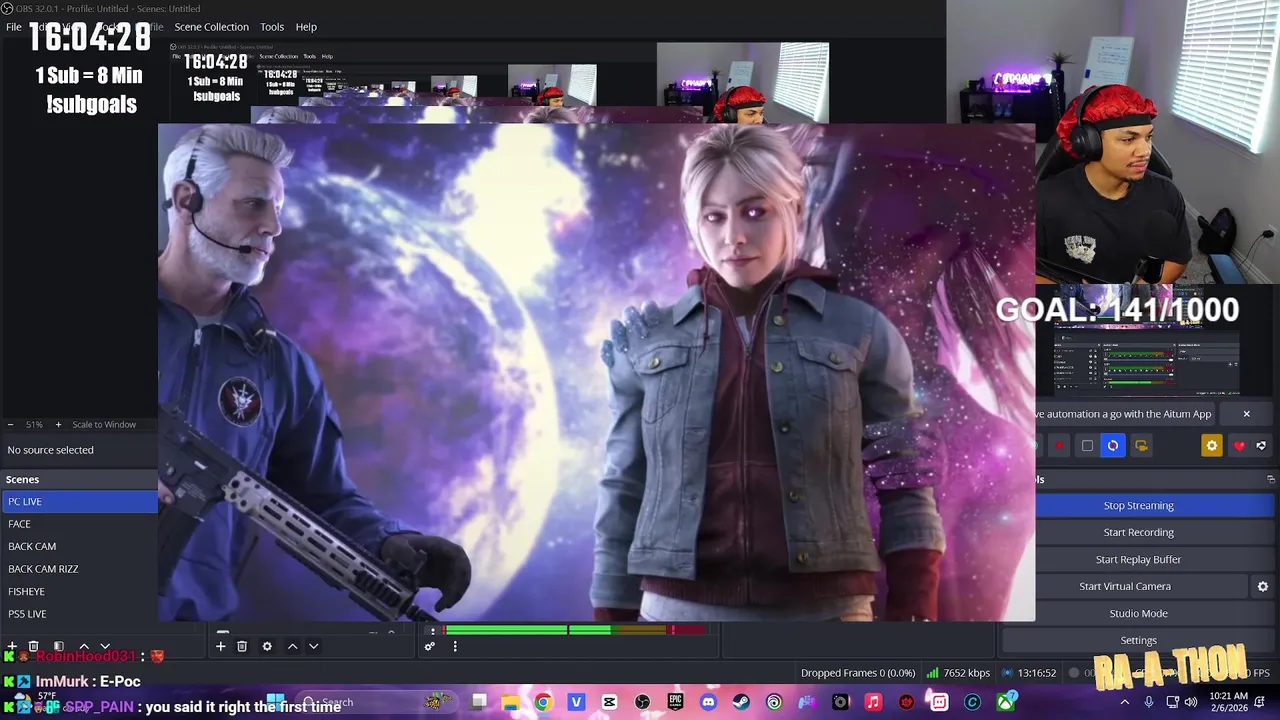Select the PS5 LIVE scene
1280x720 pixels.
79,614
